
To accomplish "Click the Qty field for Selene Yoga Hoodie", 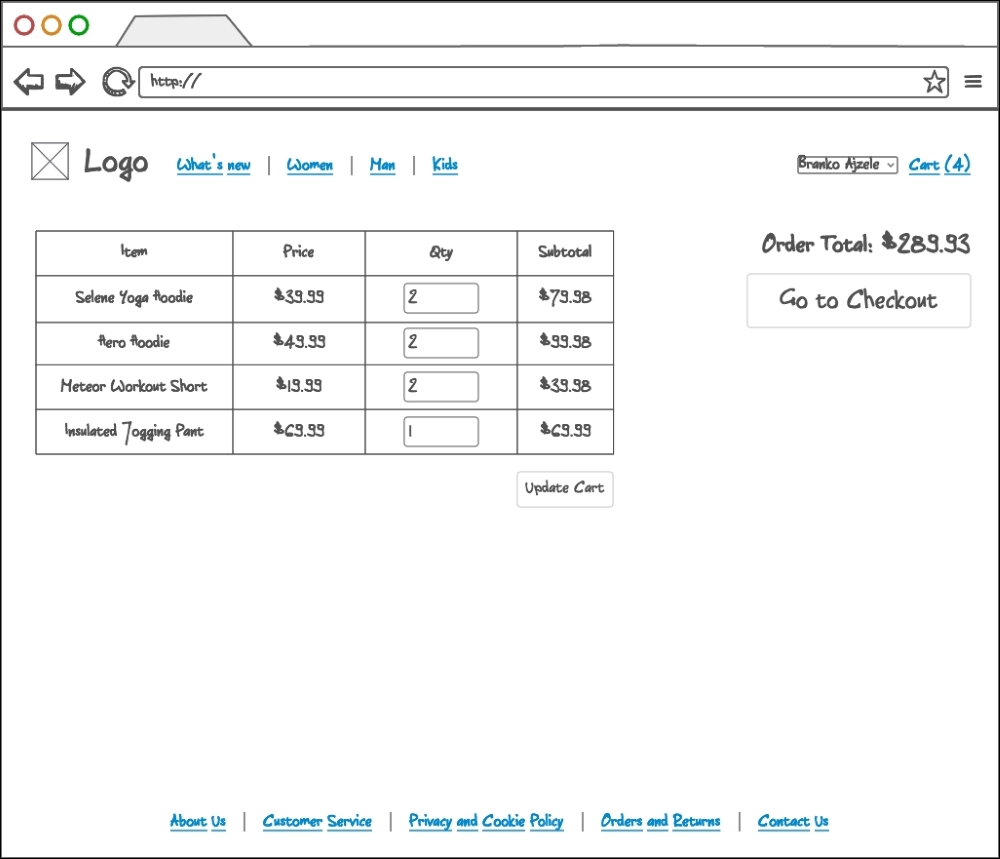I will pos(441,297).
